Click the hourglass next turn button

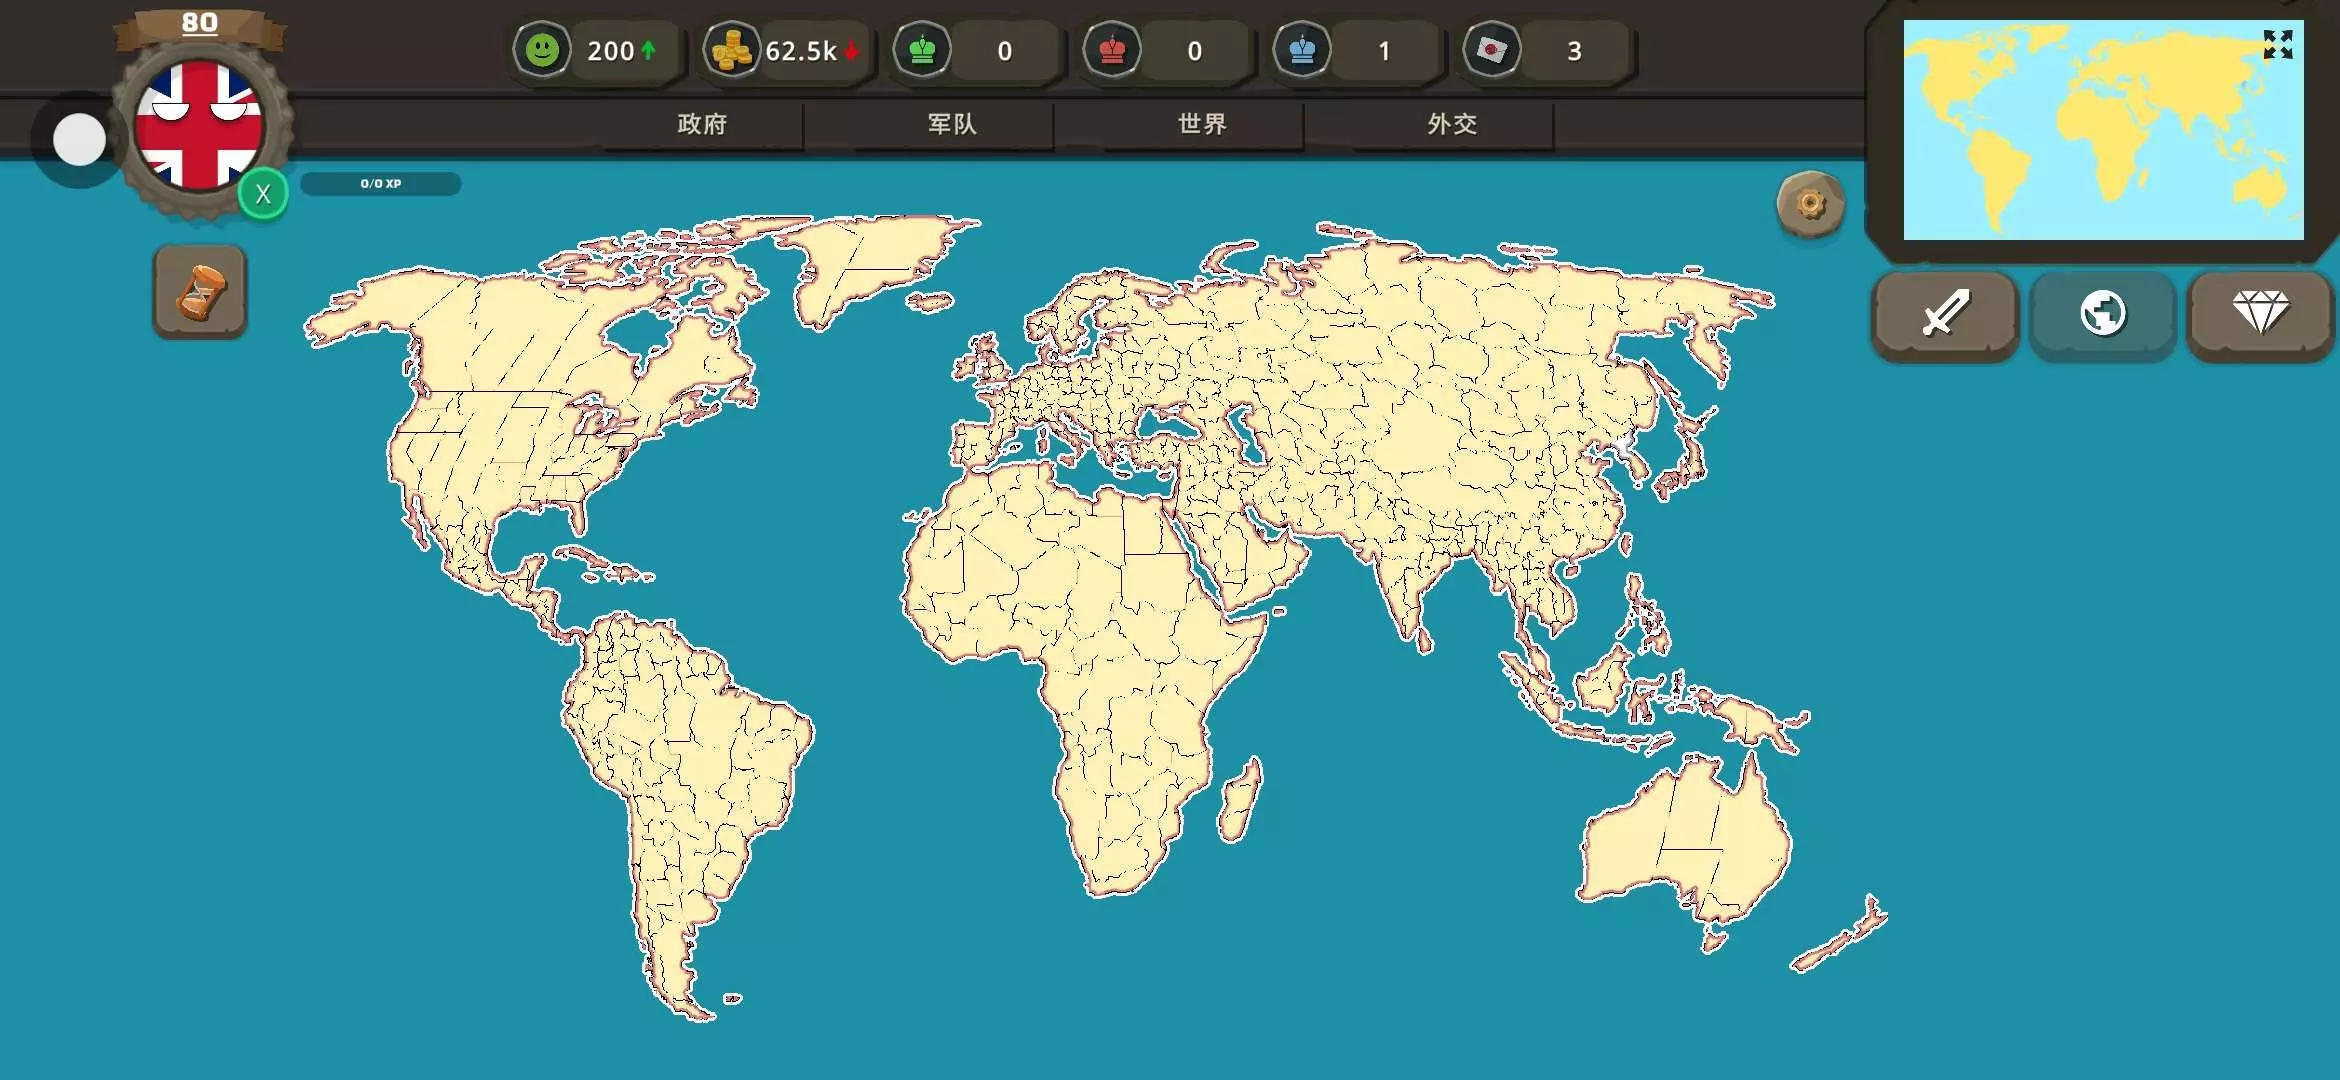[200, 292]
